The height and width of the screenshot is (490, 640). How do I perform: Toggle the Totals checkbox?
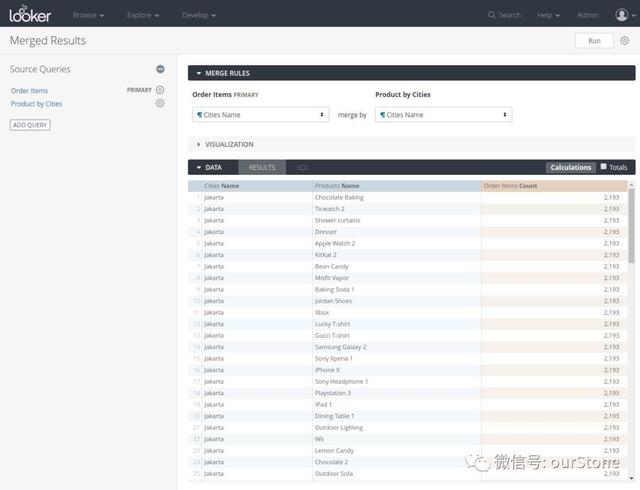(604, 167)
